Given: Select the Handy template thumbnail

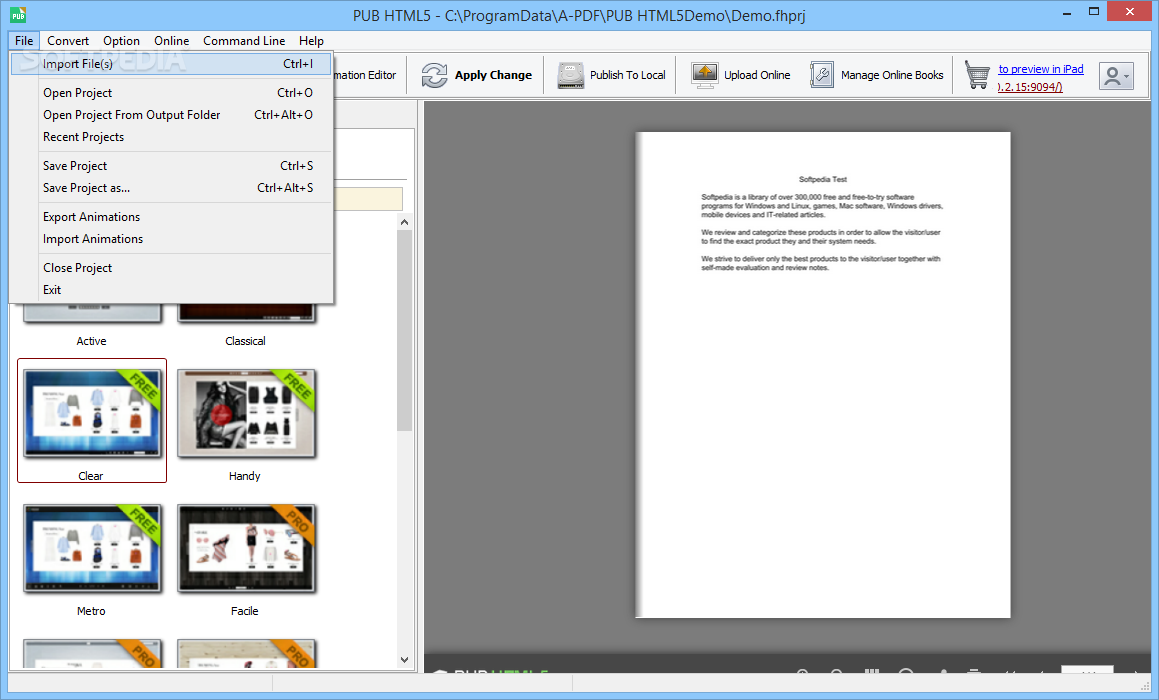Looking at the screenshot, I should (246, 414).
